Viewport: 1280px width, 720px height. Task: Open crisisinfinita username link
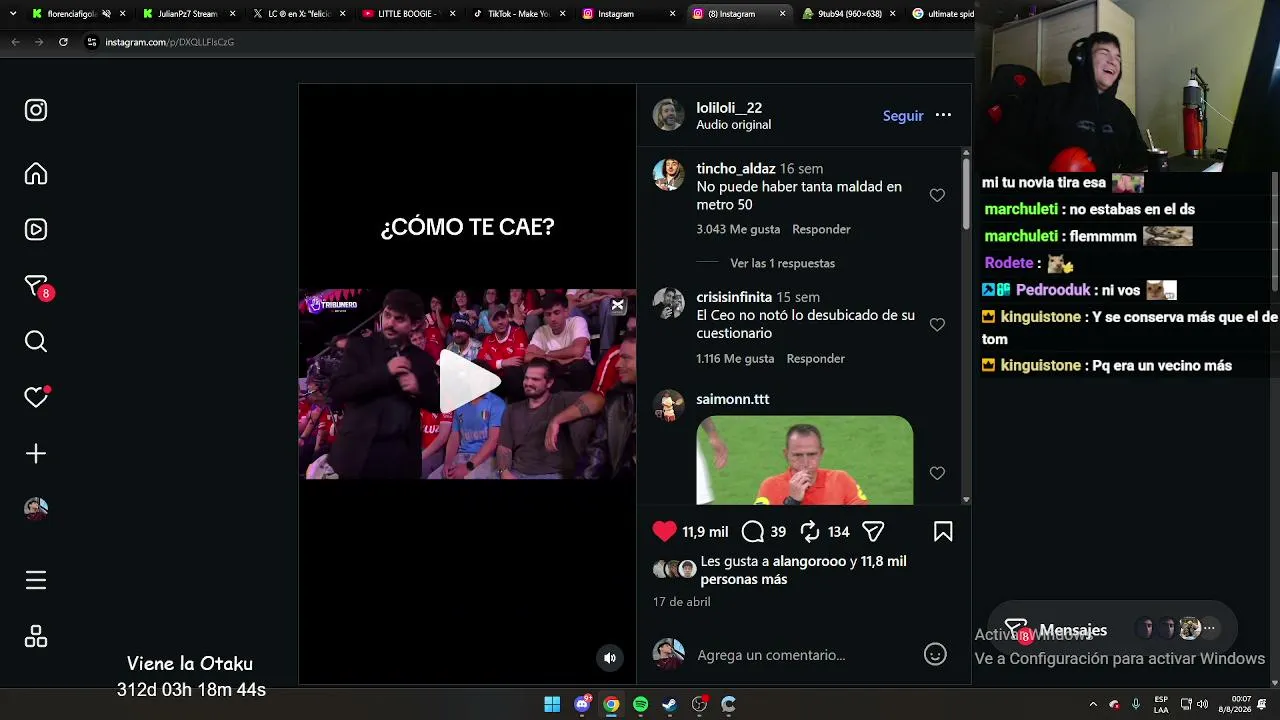click(734, 297)
